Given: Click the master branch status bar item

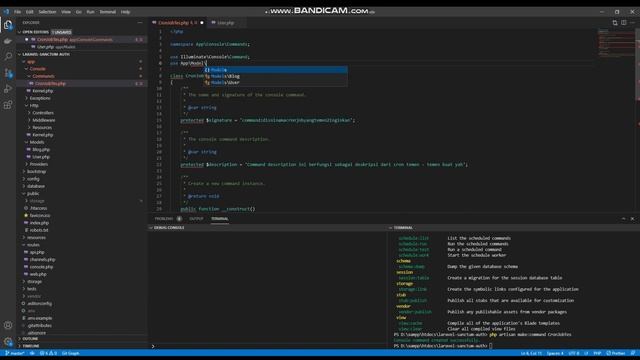Looking at the screenshot, I should click(15, 353).
